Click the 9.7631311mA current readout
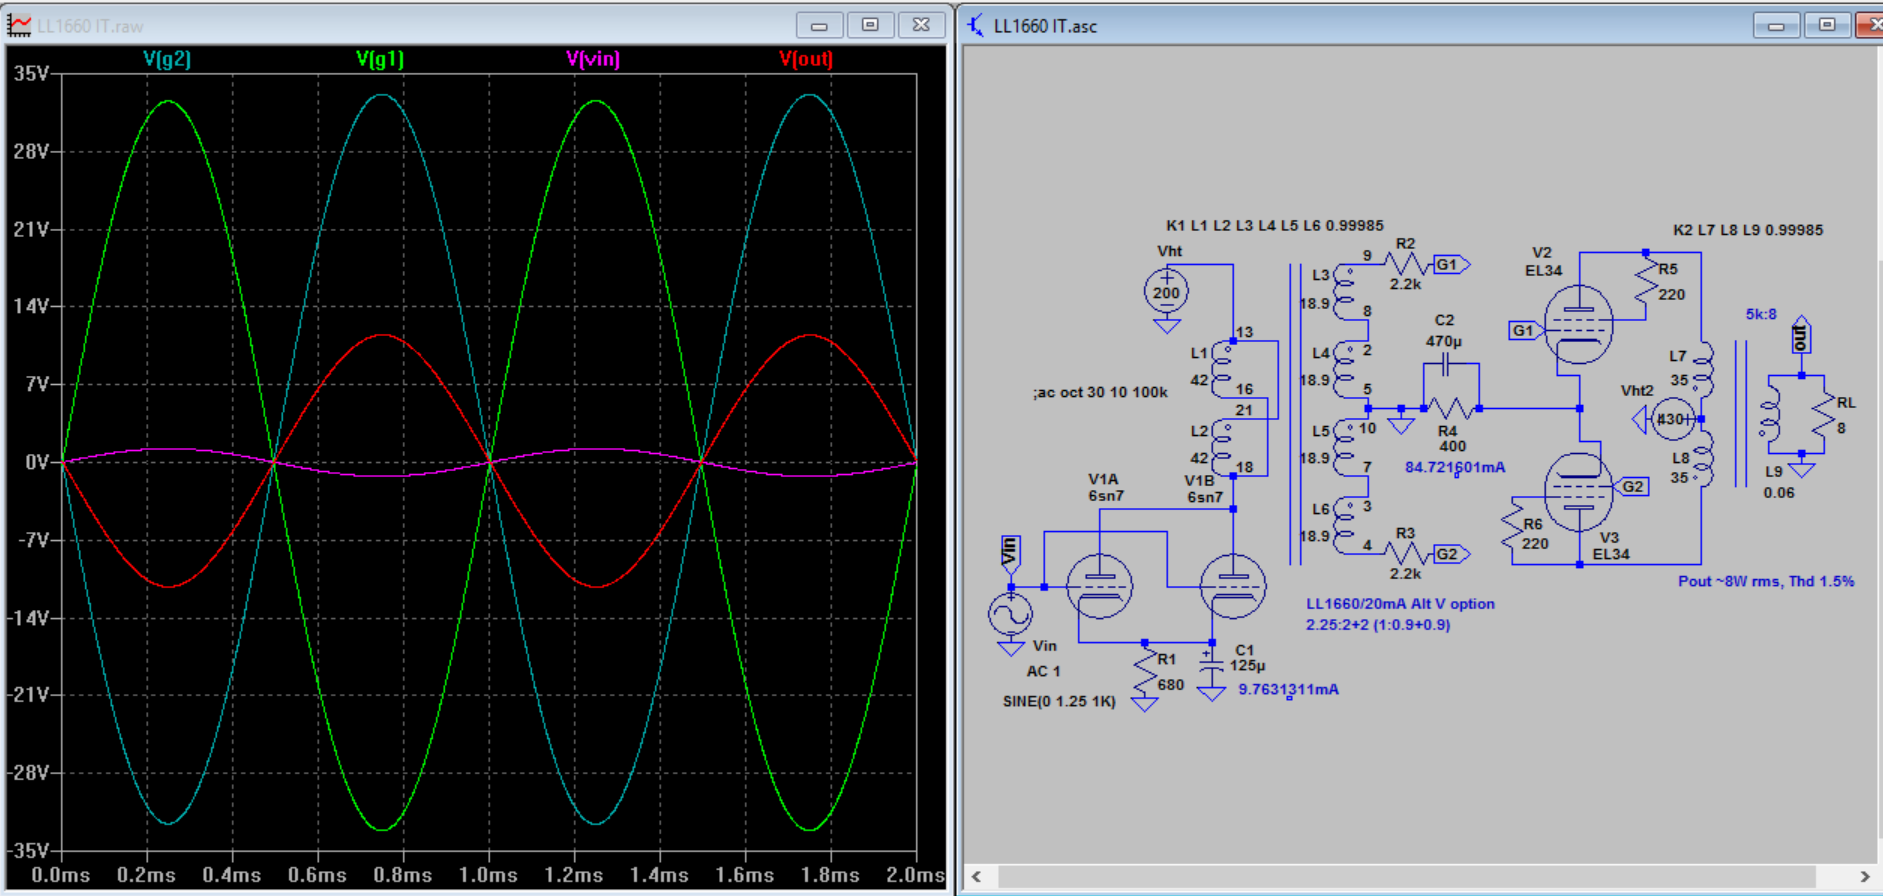The height and width of the screenshot is (896, 1883). [1288, 689]
